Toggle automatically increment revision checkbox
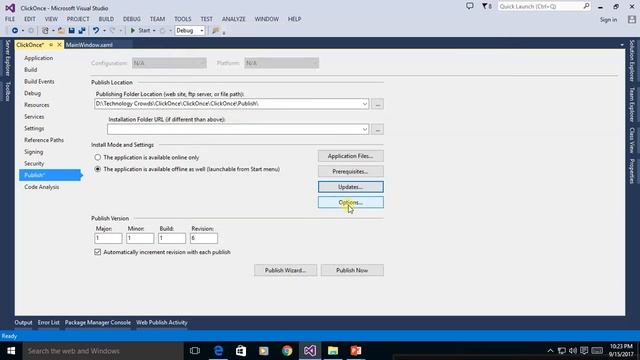This screenshot has height=360, width=640. pyautogui.click(x=98, y=252)
